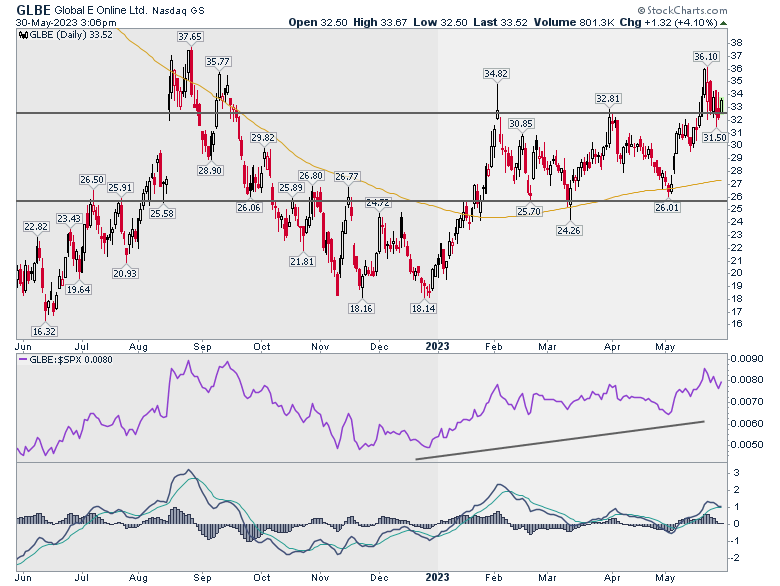Viewport: 780px width, 586px height.
Task: Click the 22.82 price annotation
Action: [36, 227]
